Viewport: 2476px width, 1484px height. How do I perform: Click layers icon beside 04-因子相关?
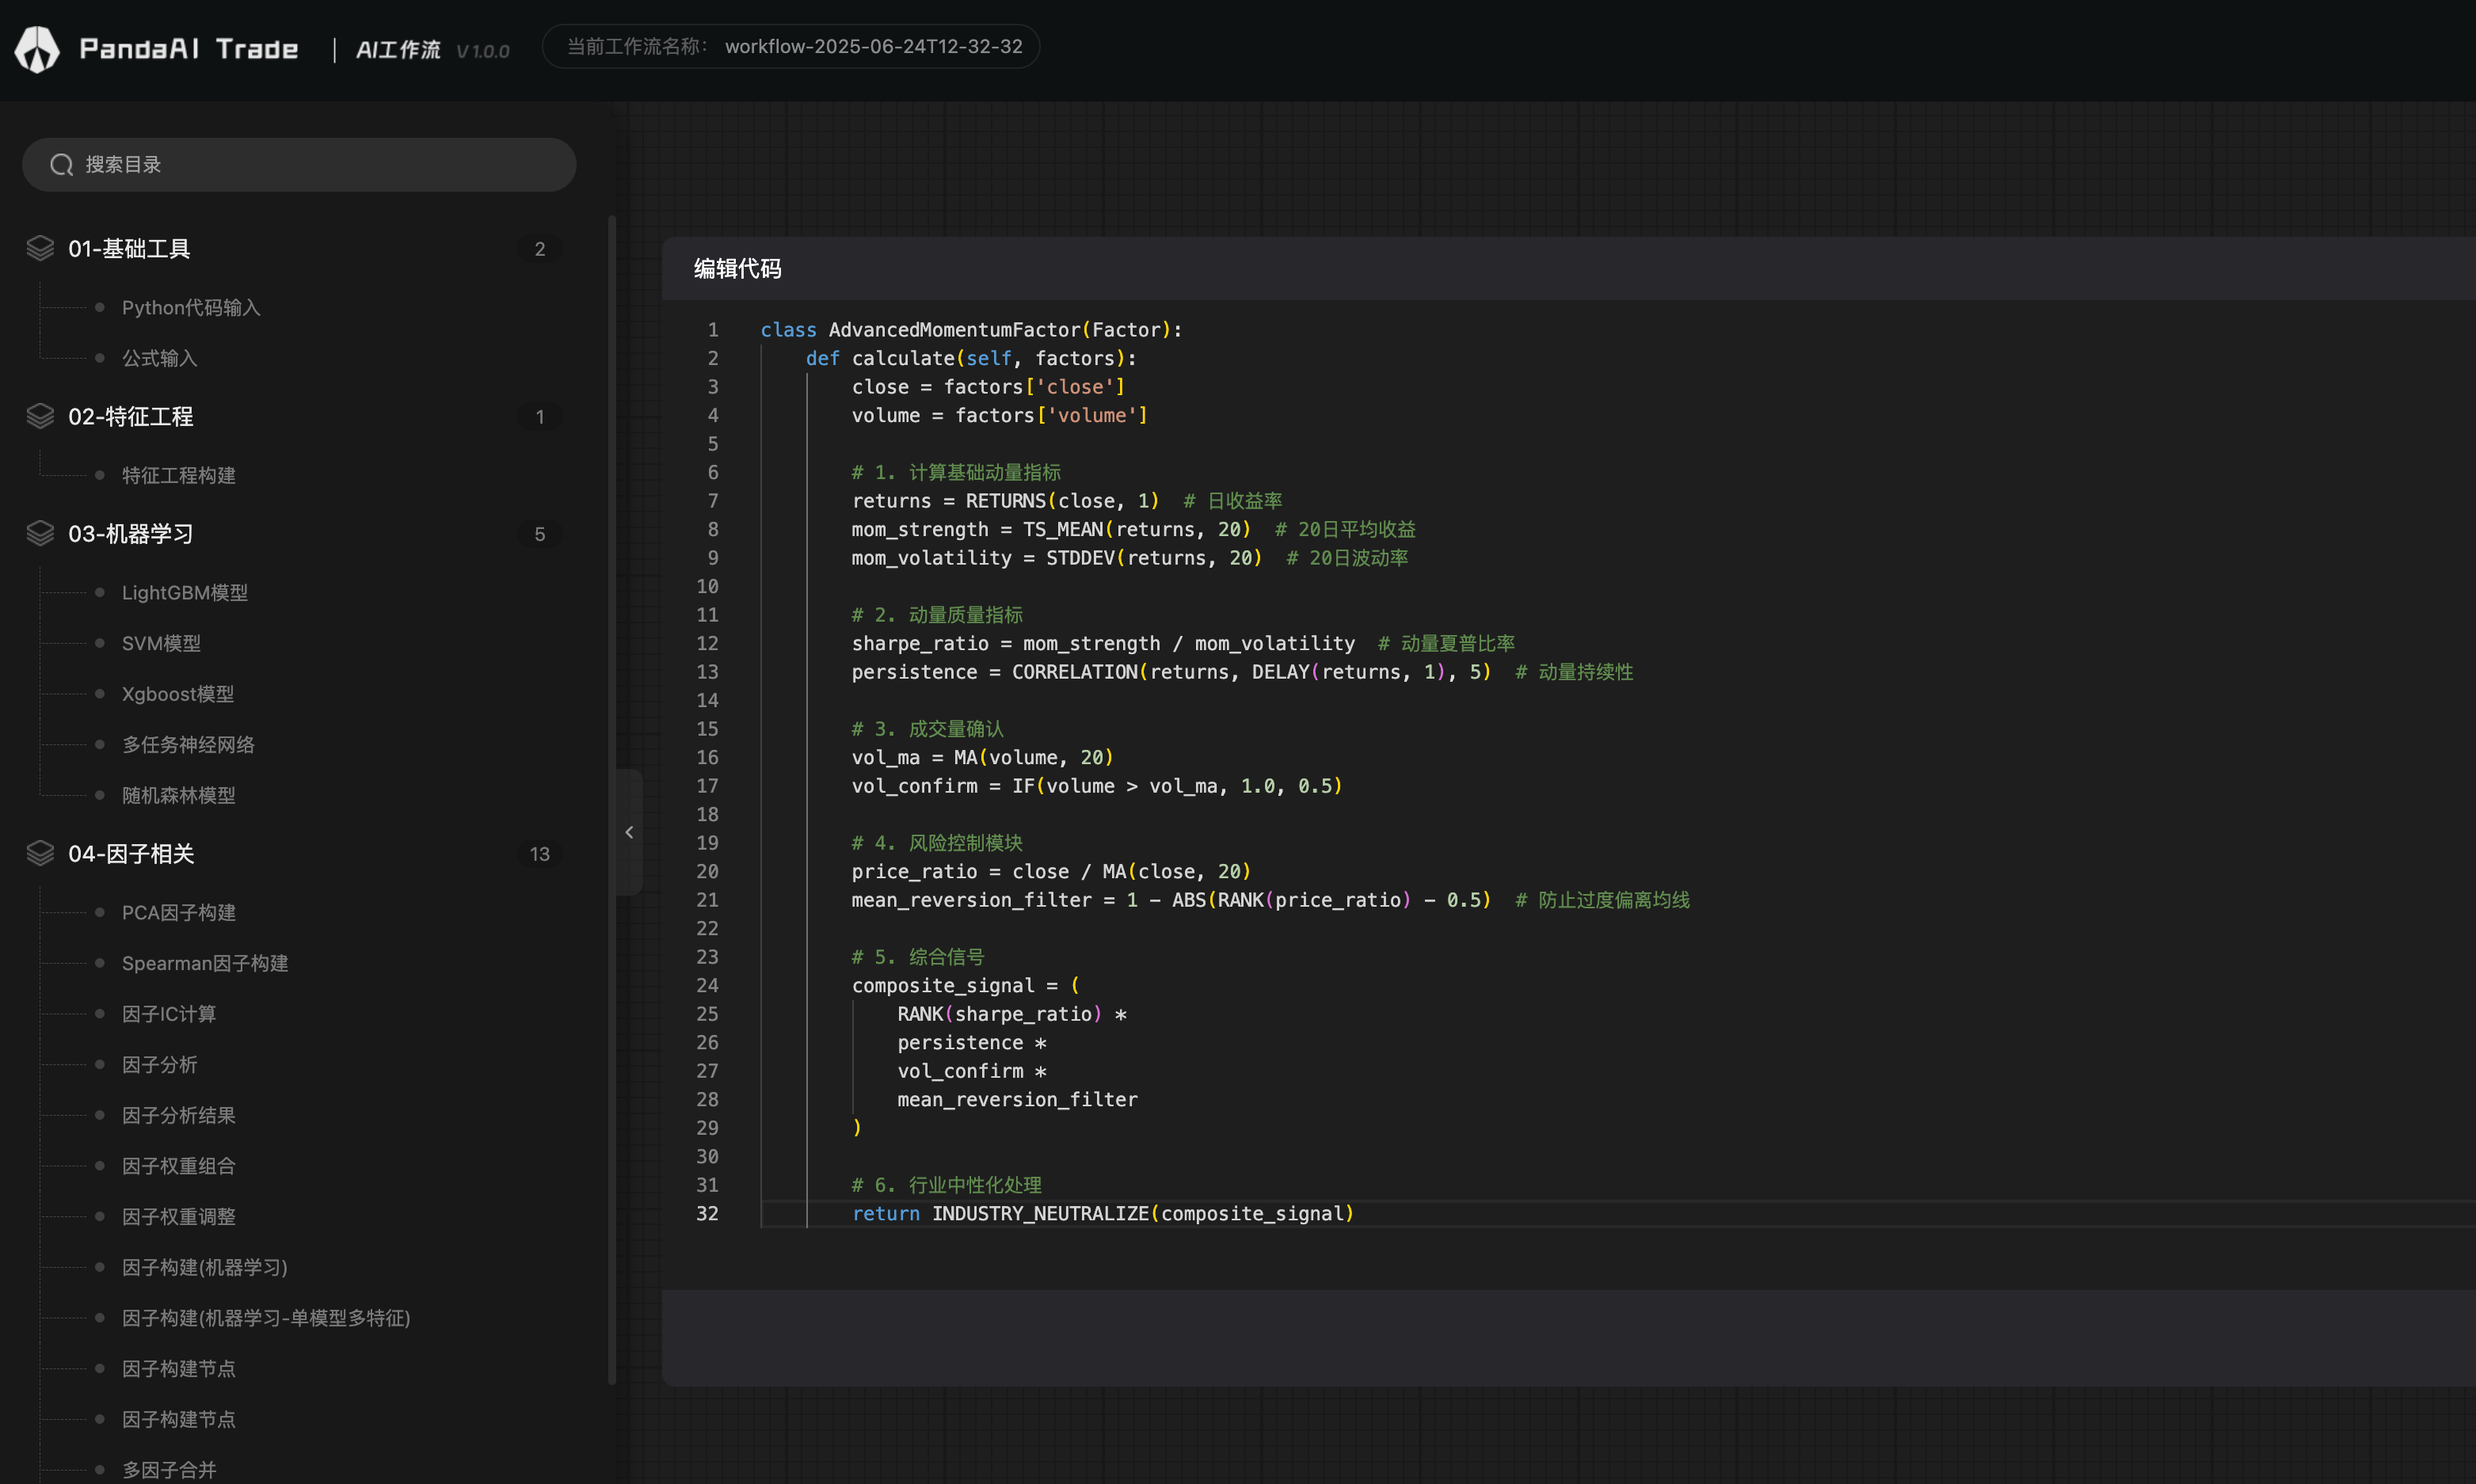pyautogui.click(x=40, y=853)
